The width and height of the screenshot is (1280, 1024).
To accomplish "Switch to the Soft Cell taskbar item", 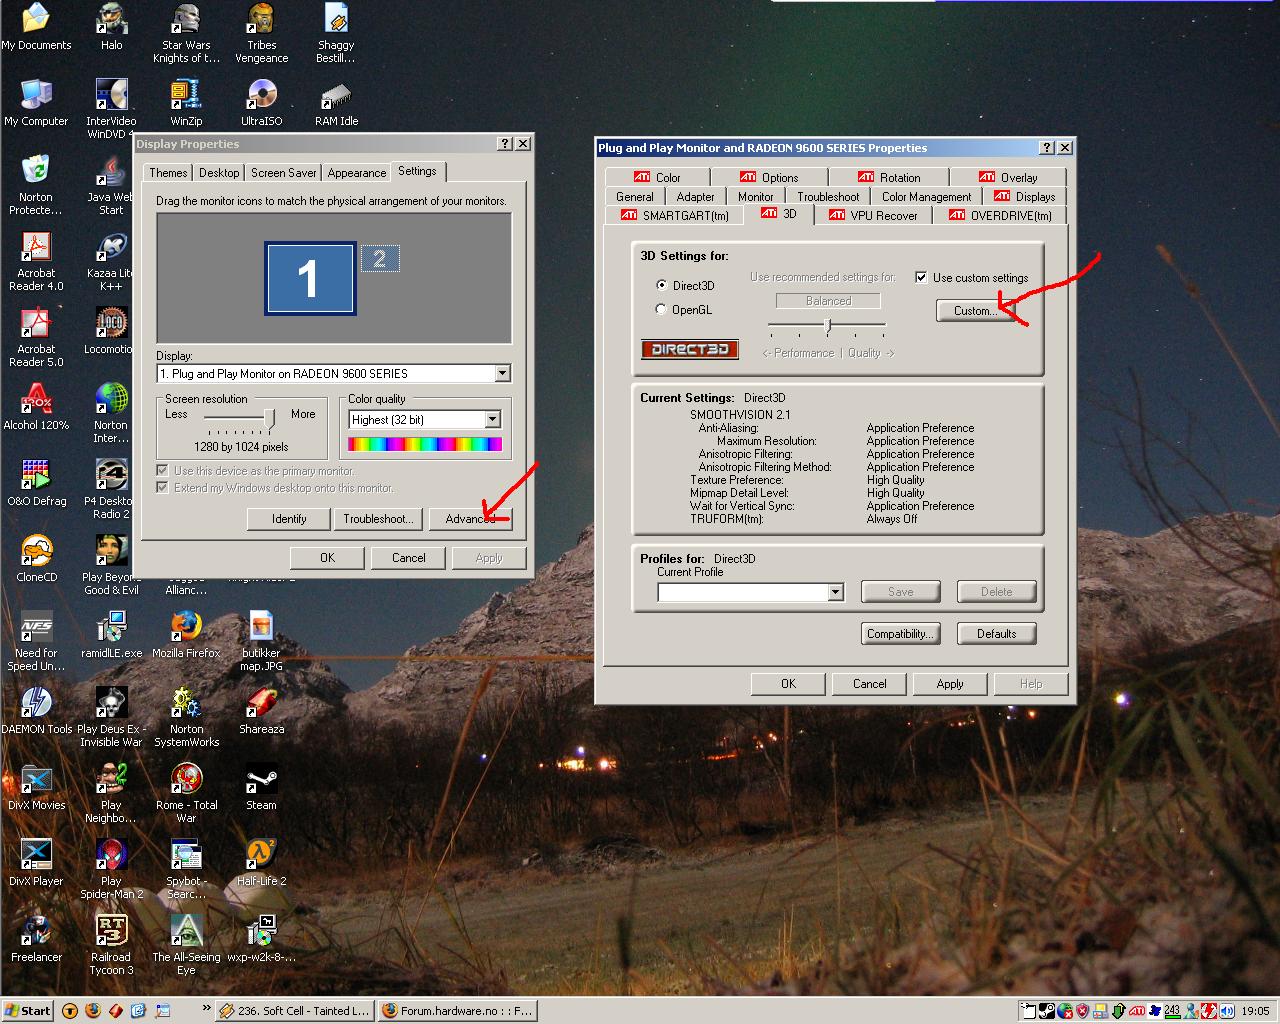I will (296, 1011).
